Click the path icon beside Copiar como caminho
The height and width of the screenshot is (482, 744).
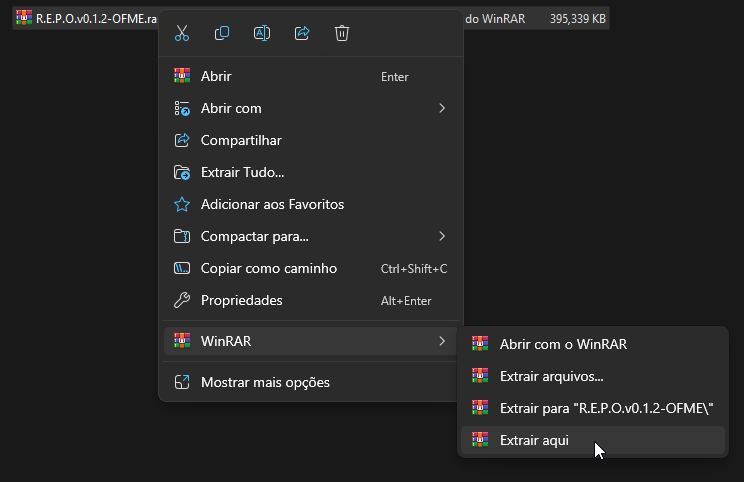(182, 269)
